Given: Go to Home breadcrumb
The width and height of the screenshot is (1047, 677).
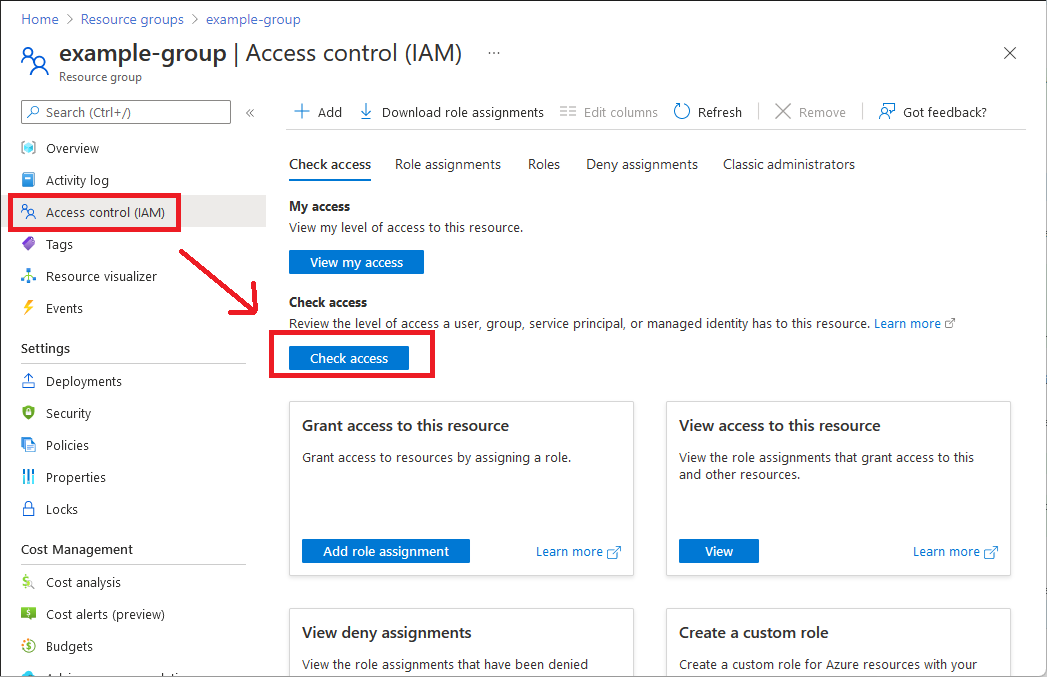Looking at the screenshot, I should point(39,19).
